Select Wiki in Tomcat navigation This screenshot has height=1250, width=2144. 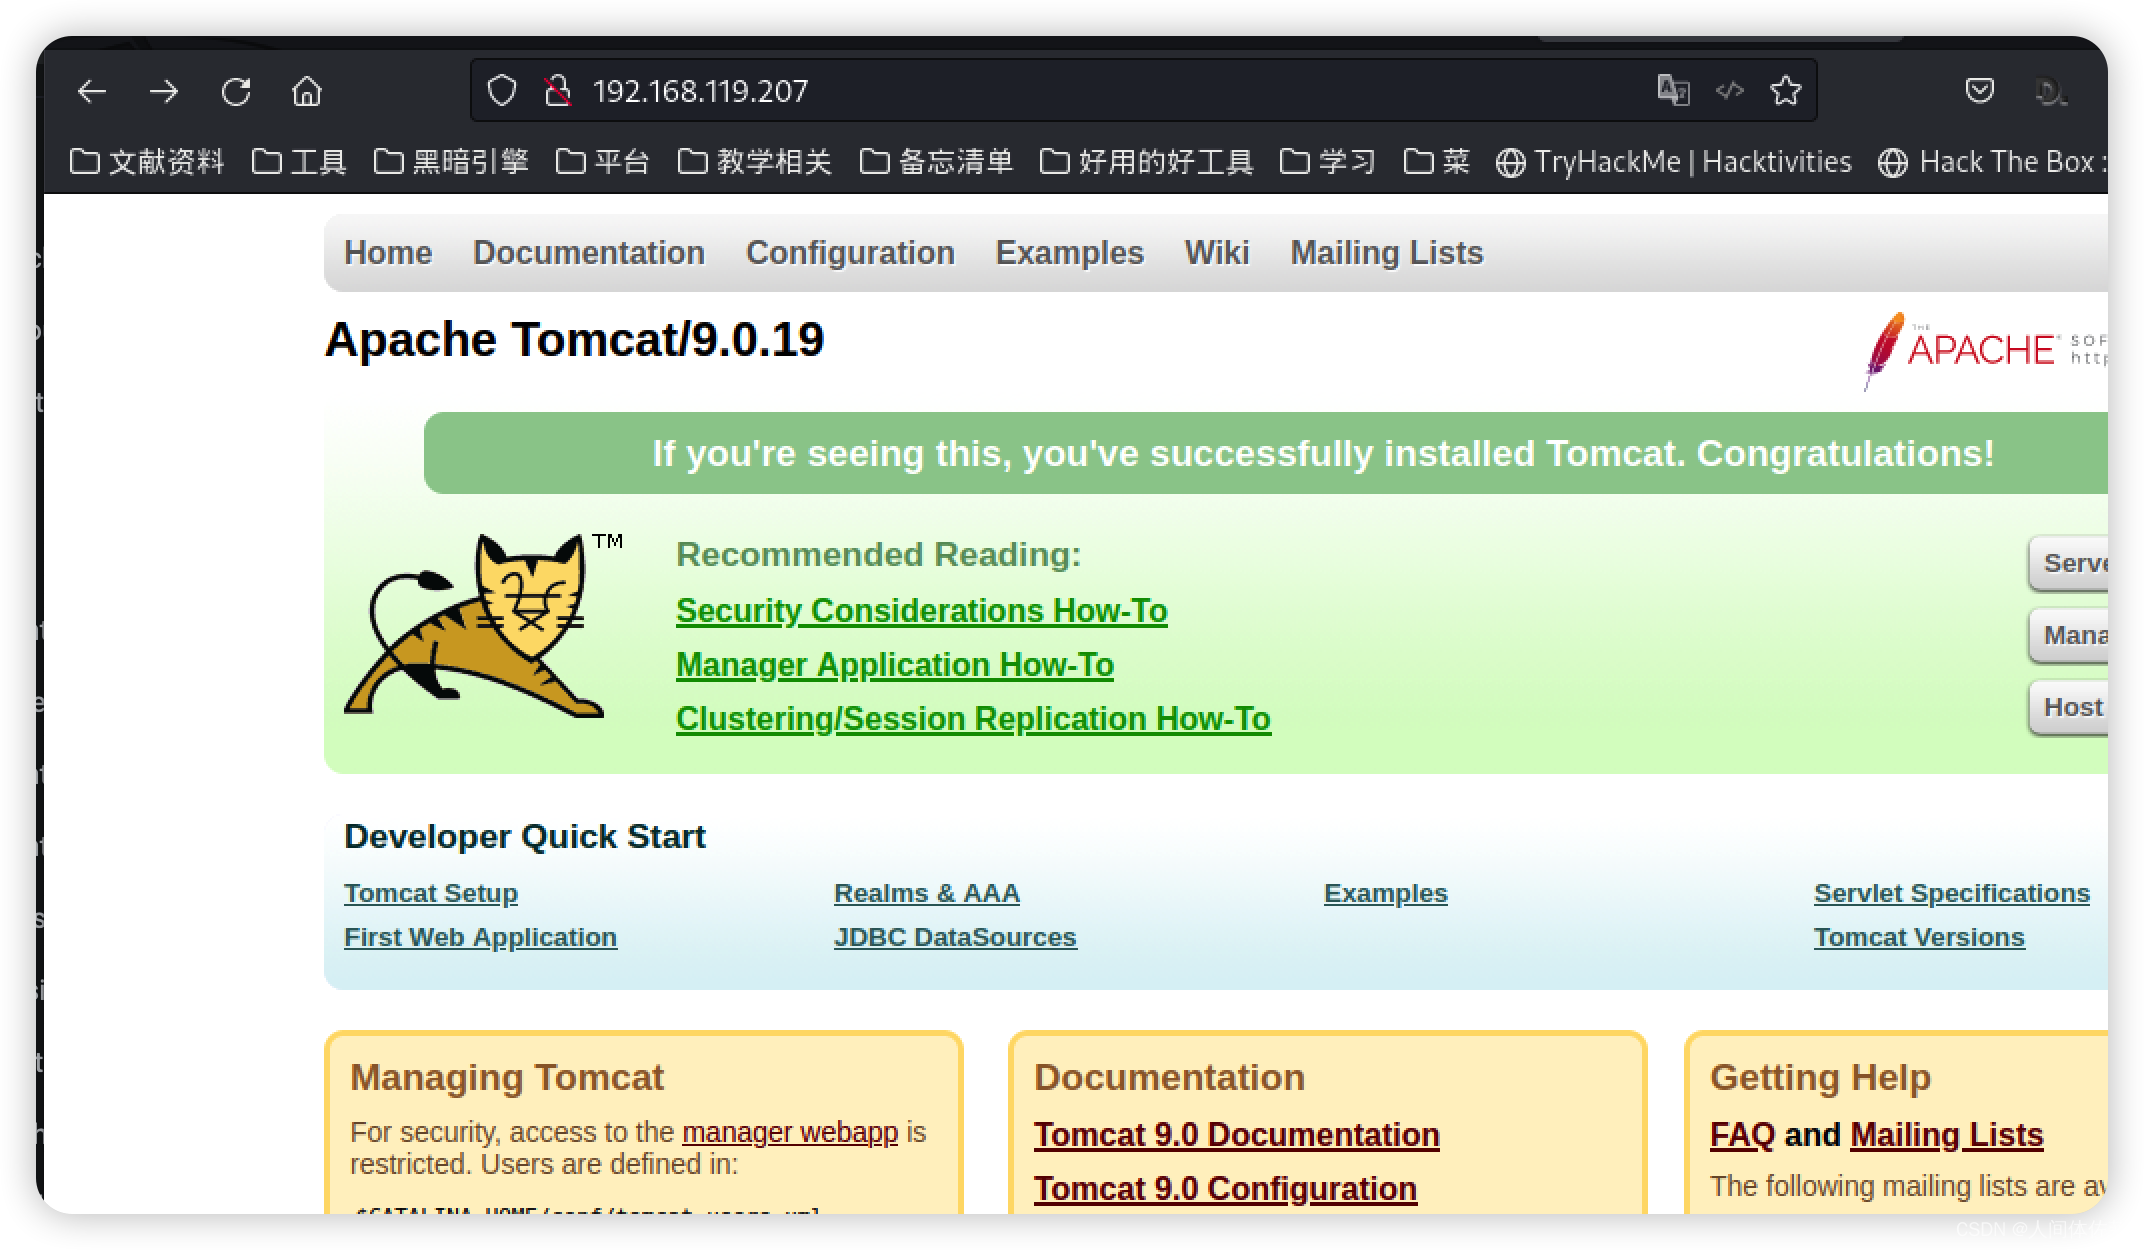tap(1217, 253)
